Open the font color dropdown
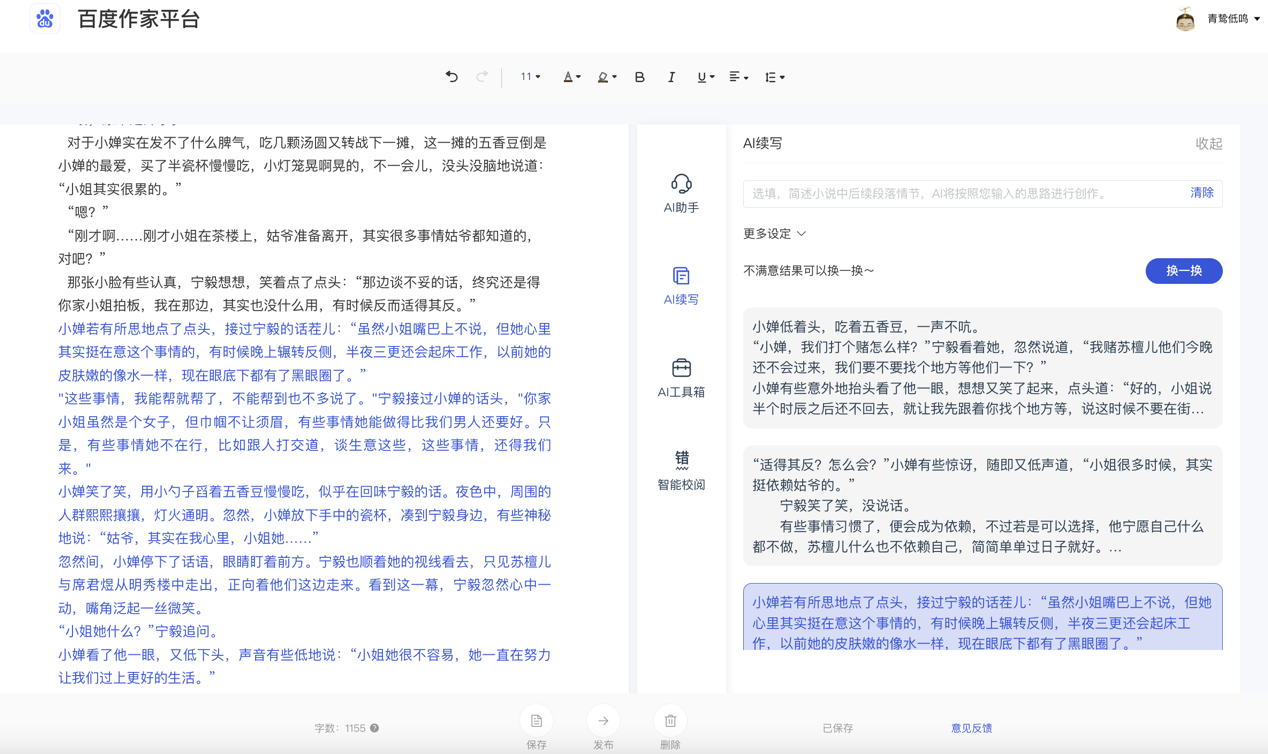 pos(571,77)
